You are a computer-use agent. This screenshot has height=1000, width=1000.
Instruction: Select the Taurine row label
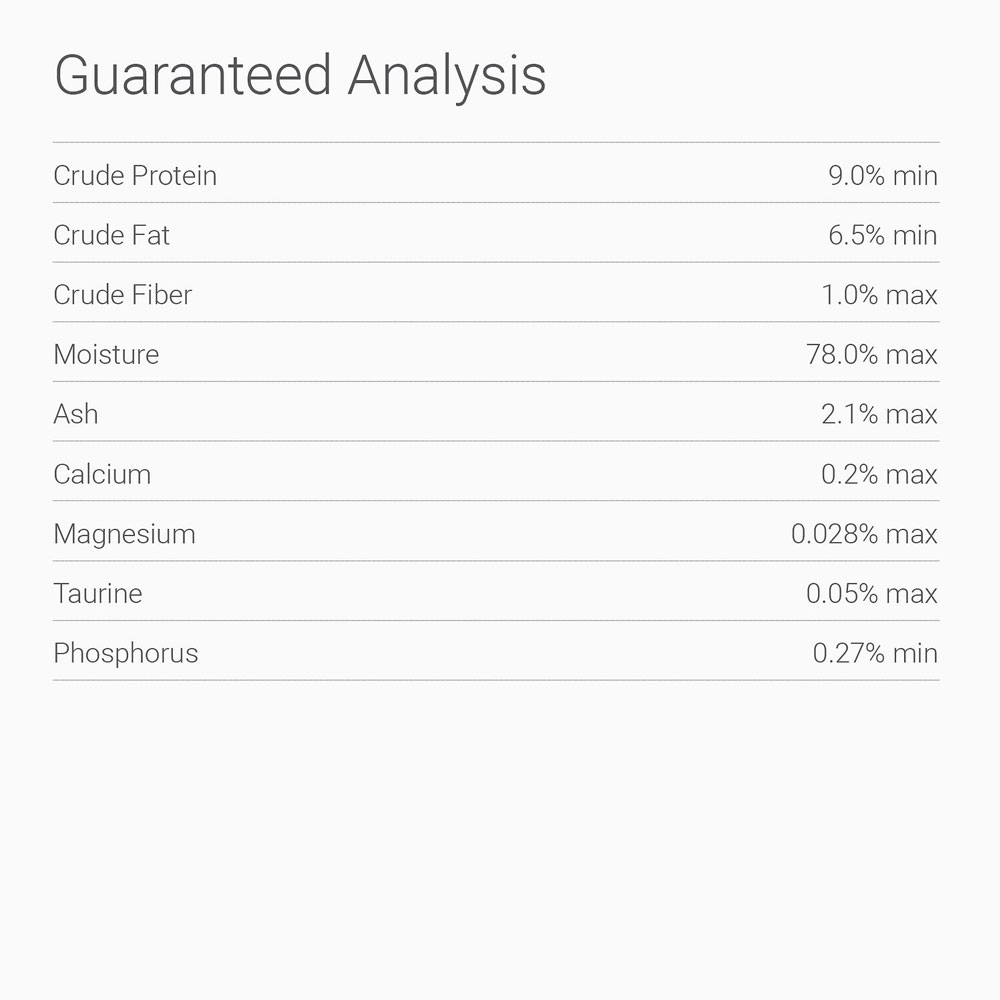98,594
